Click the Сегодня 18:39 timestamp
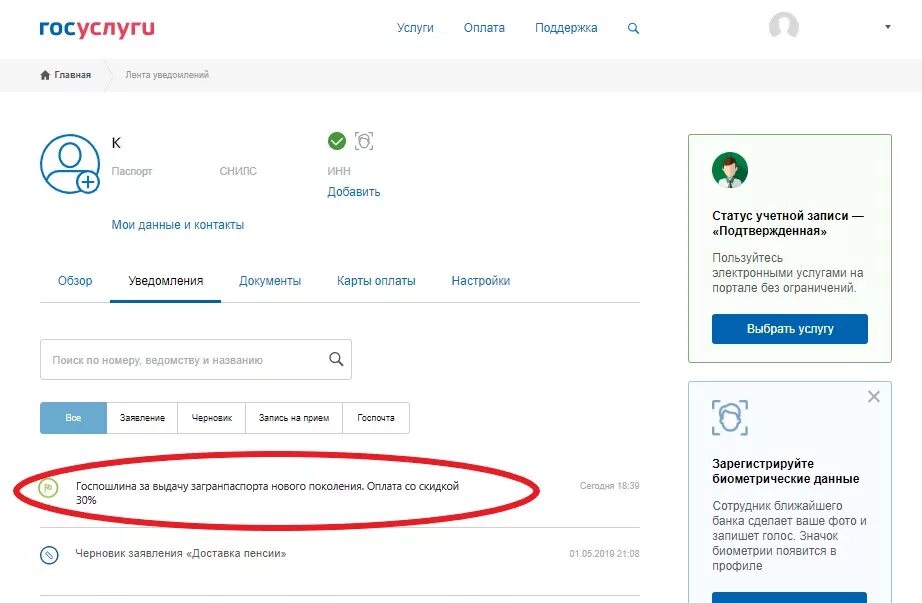 pyautogui.click(x=610, y=486)
